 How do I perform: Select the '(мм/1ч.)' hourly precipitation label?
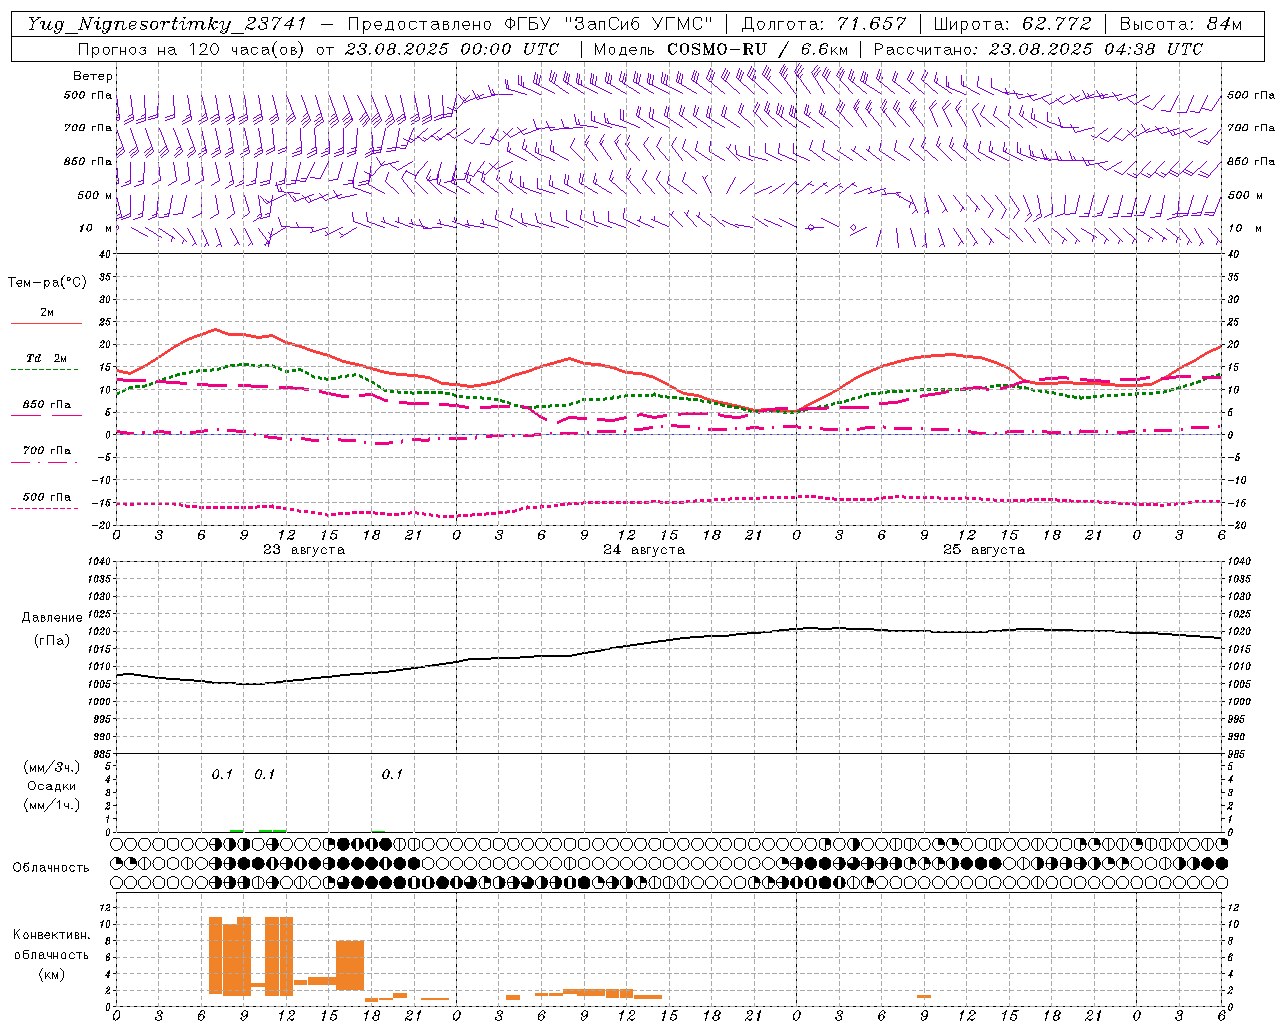[x=52, y=805]
